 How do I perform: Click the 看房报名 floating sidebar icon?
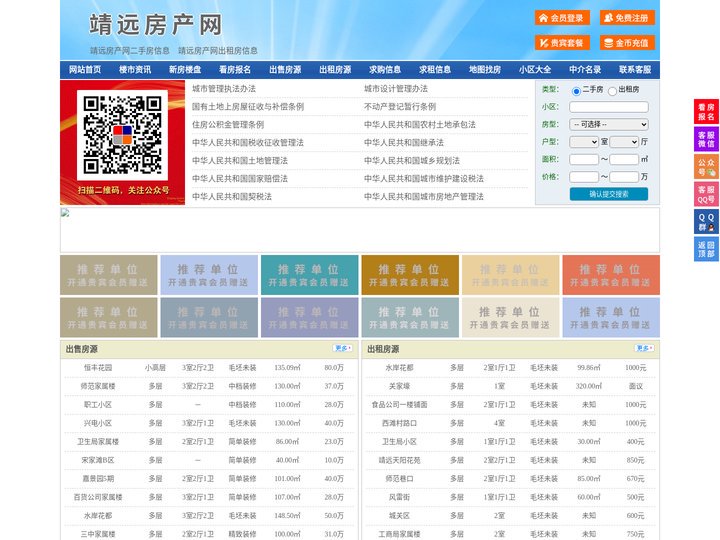click(706, 112)
